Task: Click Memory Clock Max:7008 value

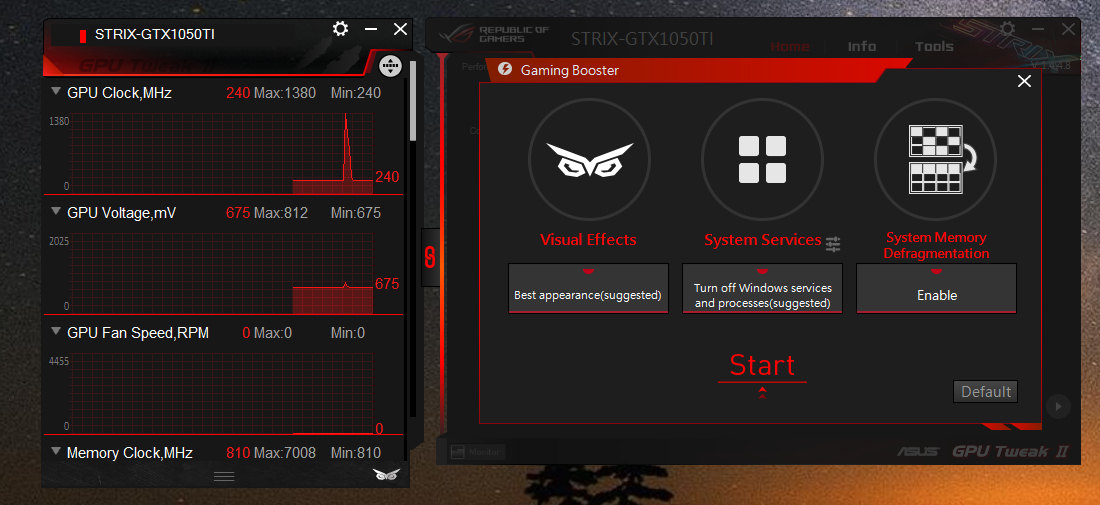Action: click(285, 452)
